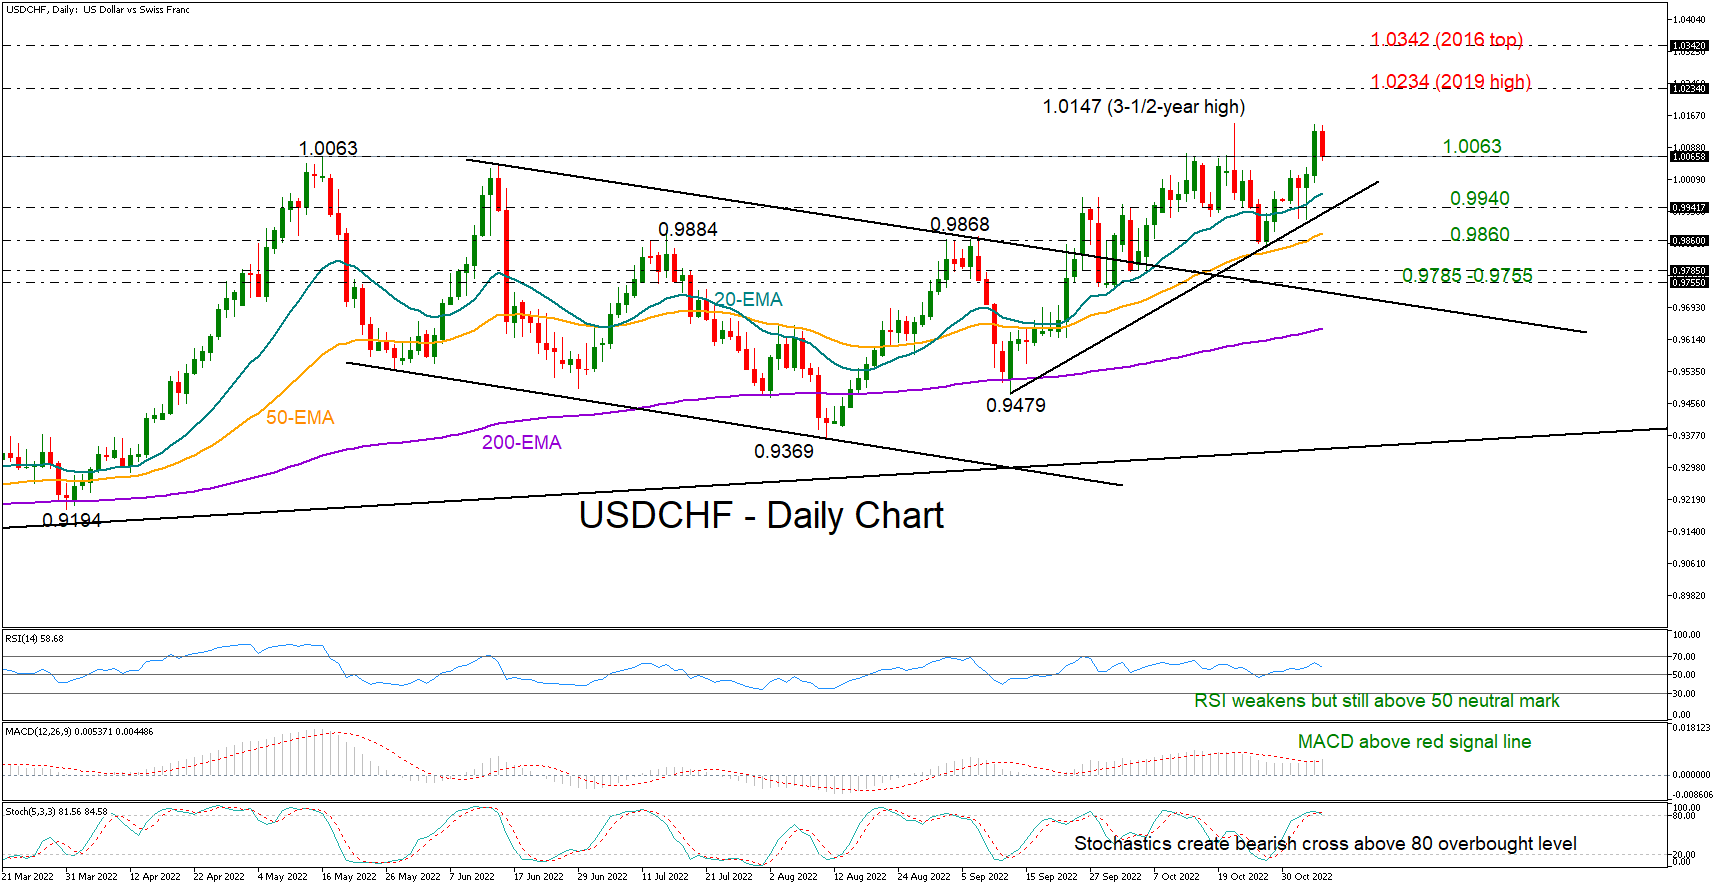The width and height of the screenshot is (1720, 888).
Task: Select the 0.9194 bottom price label
Action: click(x=72, y=521)
